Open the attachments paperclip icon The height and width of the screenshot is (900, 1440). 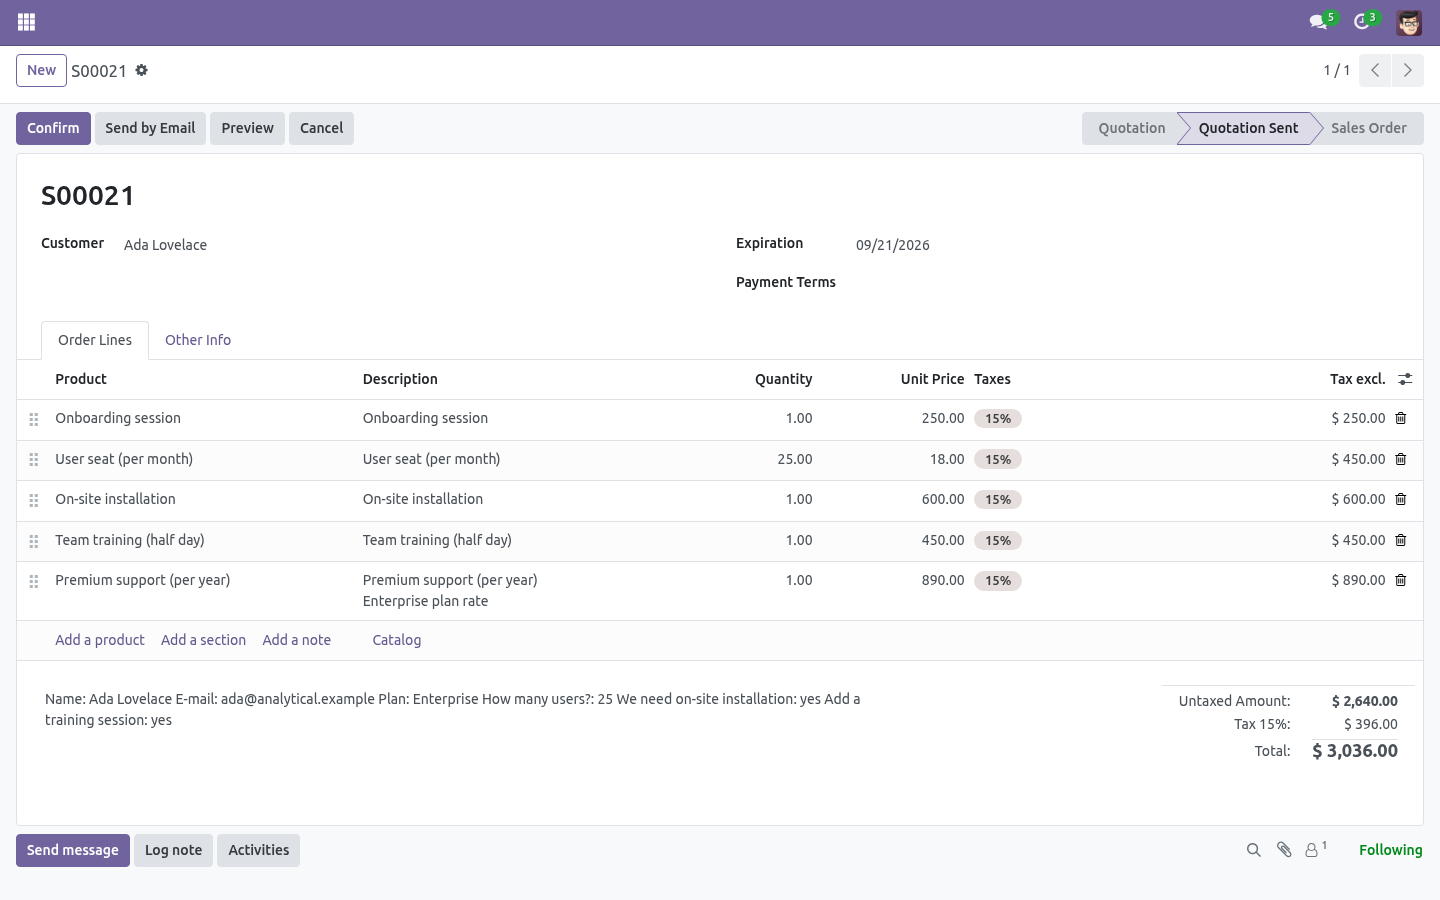pyautogui.click(x=1284, y=850)
